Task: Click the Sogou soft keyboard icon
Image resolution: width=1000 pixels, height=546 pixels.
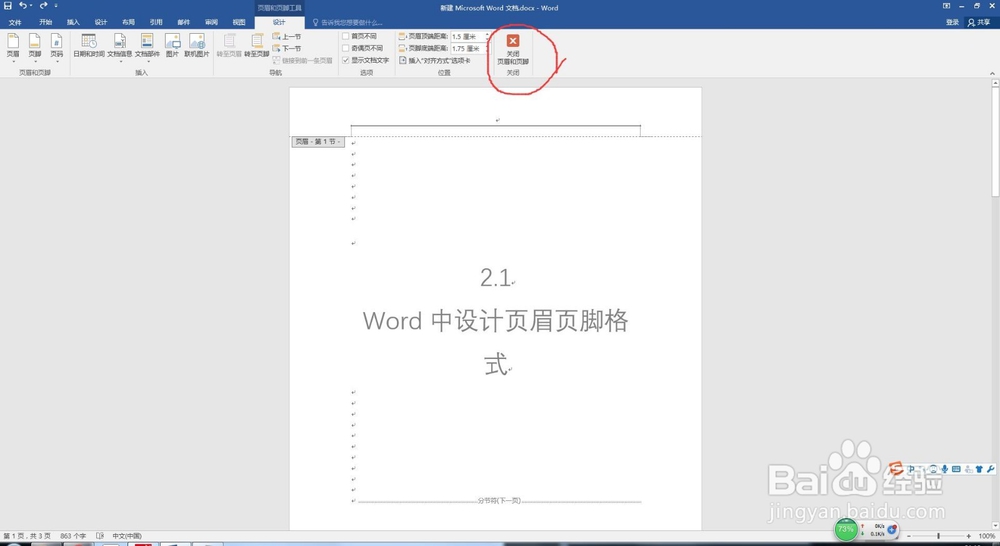Action: click(x=956, y=469)
